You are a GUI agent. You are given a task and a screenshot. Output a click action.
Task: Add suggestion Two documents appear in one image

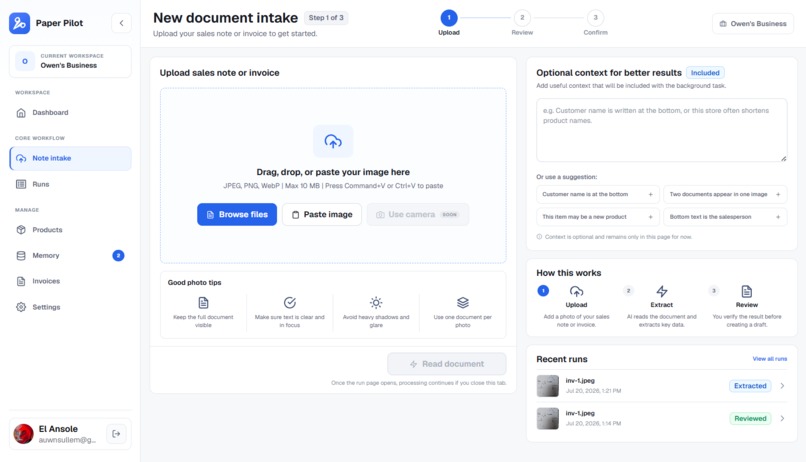coord(725,194)
